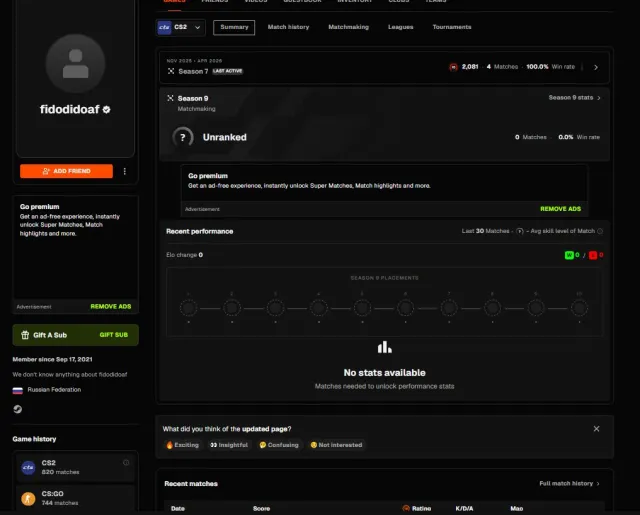This screenshot has width=640, height=515.
Task: Click the skill level circle icon in the legend
Action: [520, 231]
